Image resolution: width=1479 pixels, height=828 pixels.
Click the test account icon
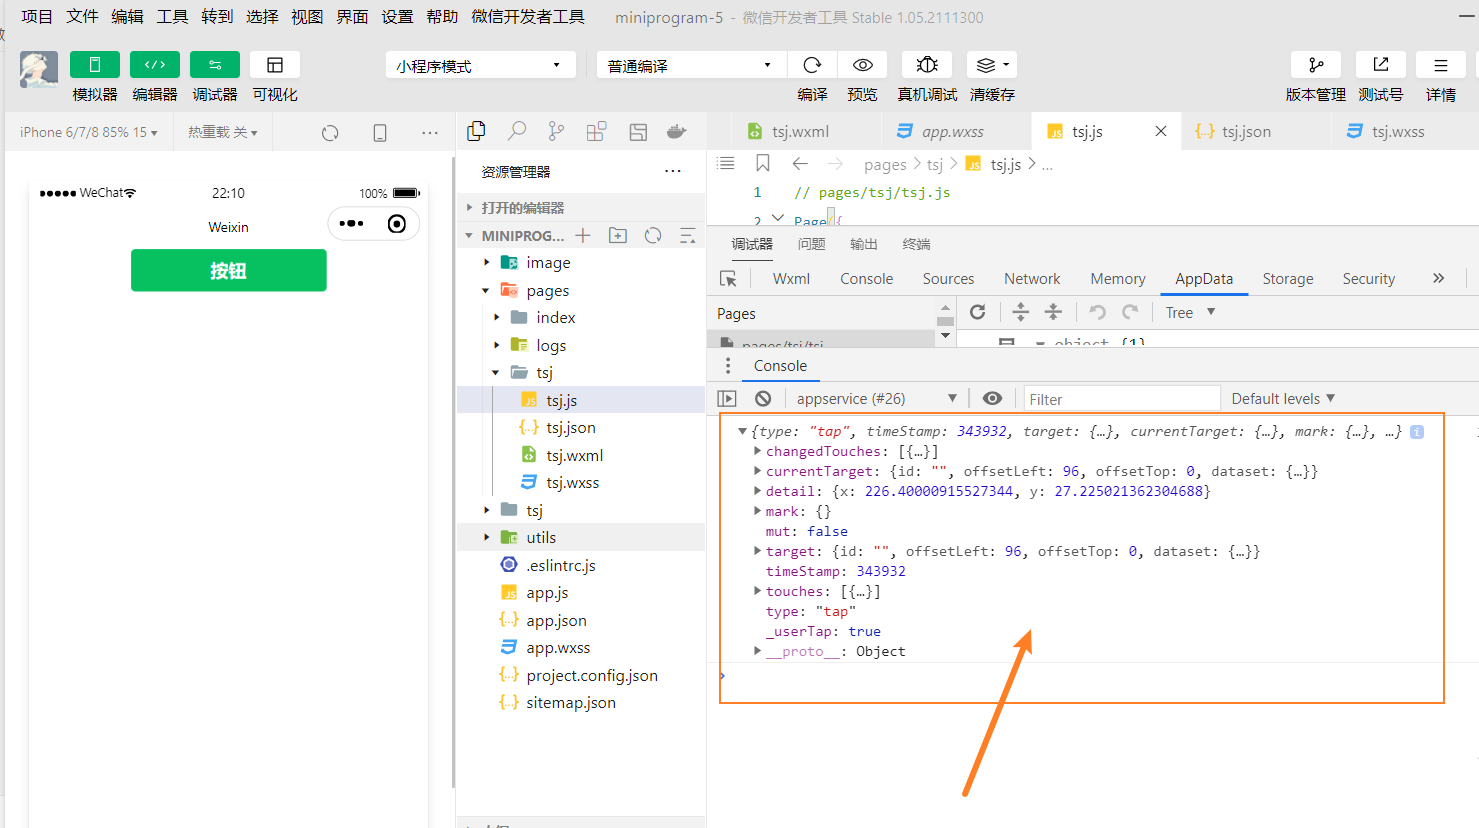point(1381,65)
